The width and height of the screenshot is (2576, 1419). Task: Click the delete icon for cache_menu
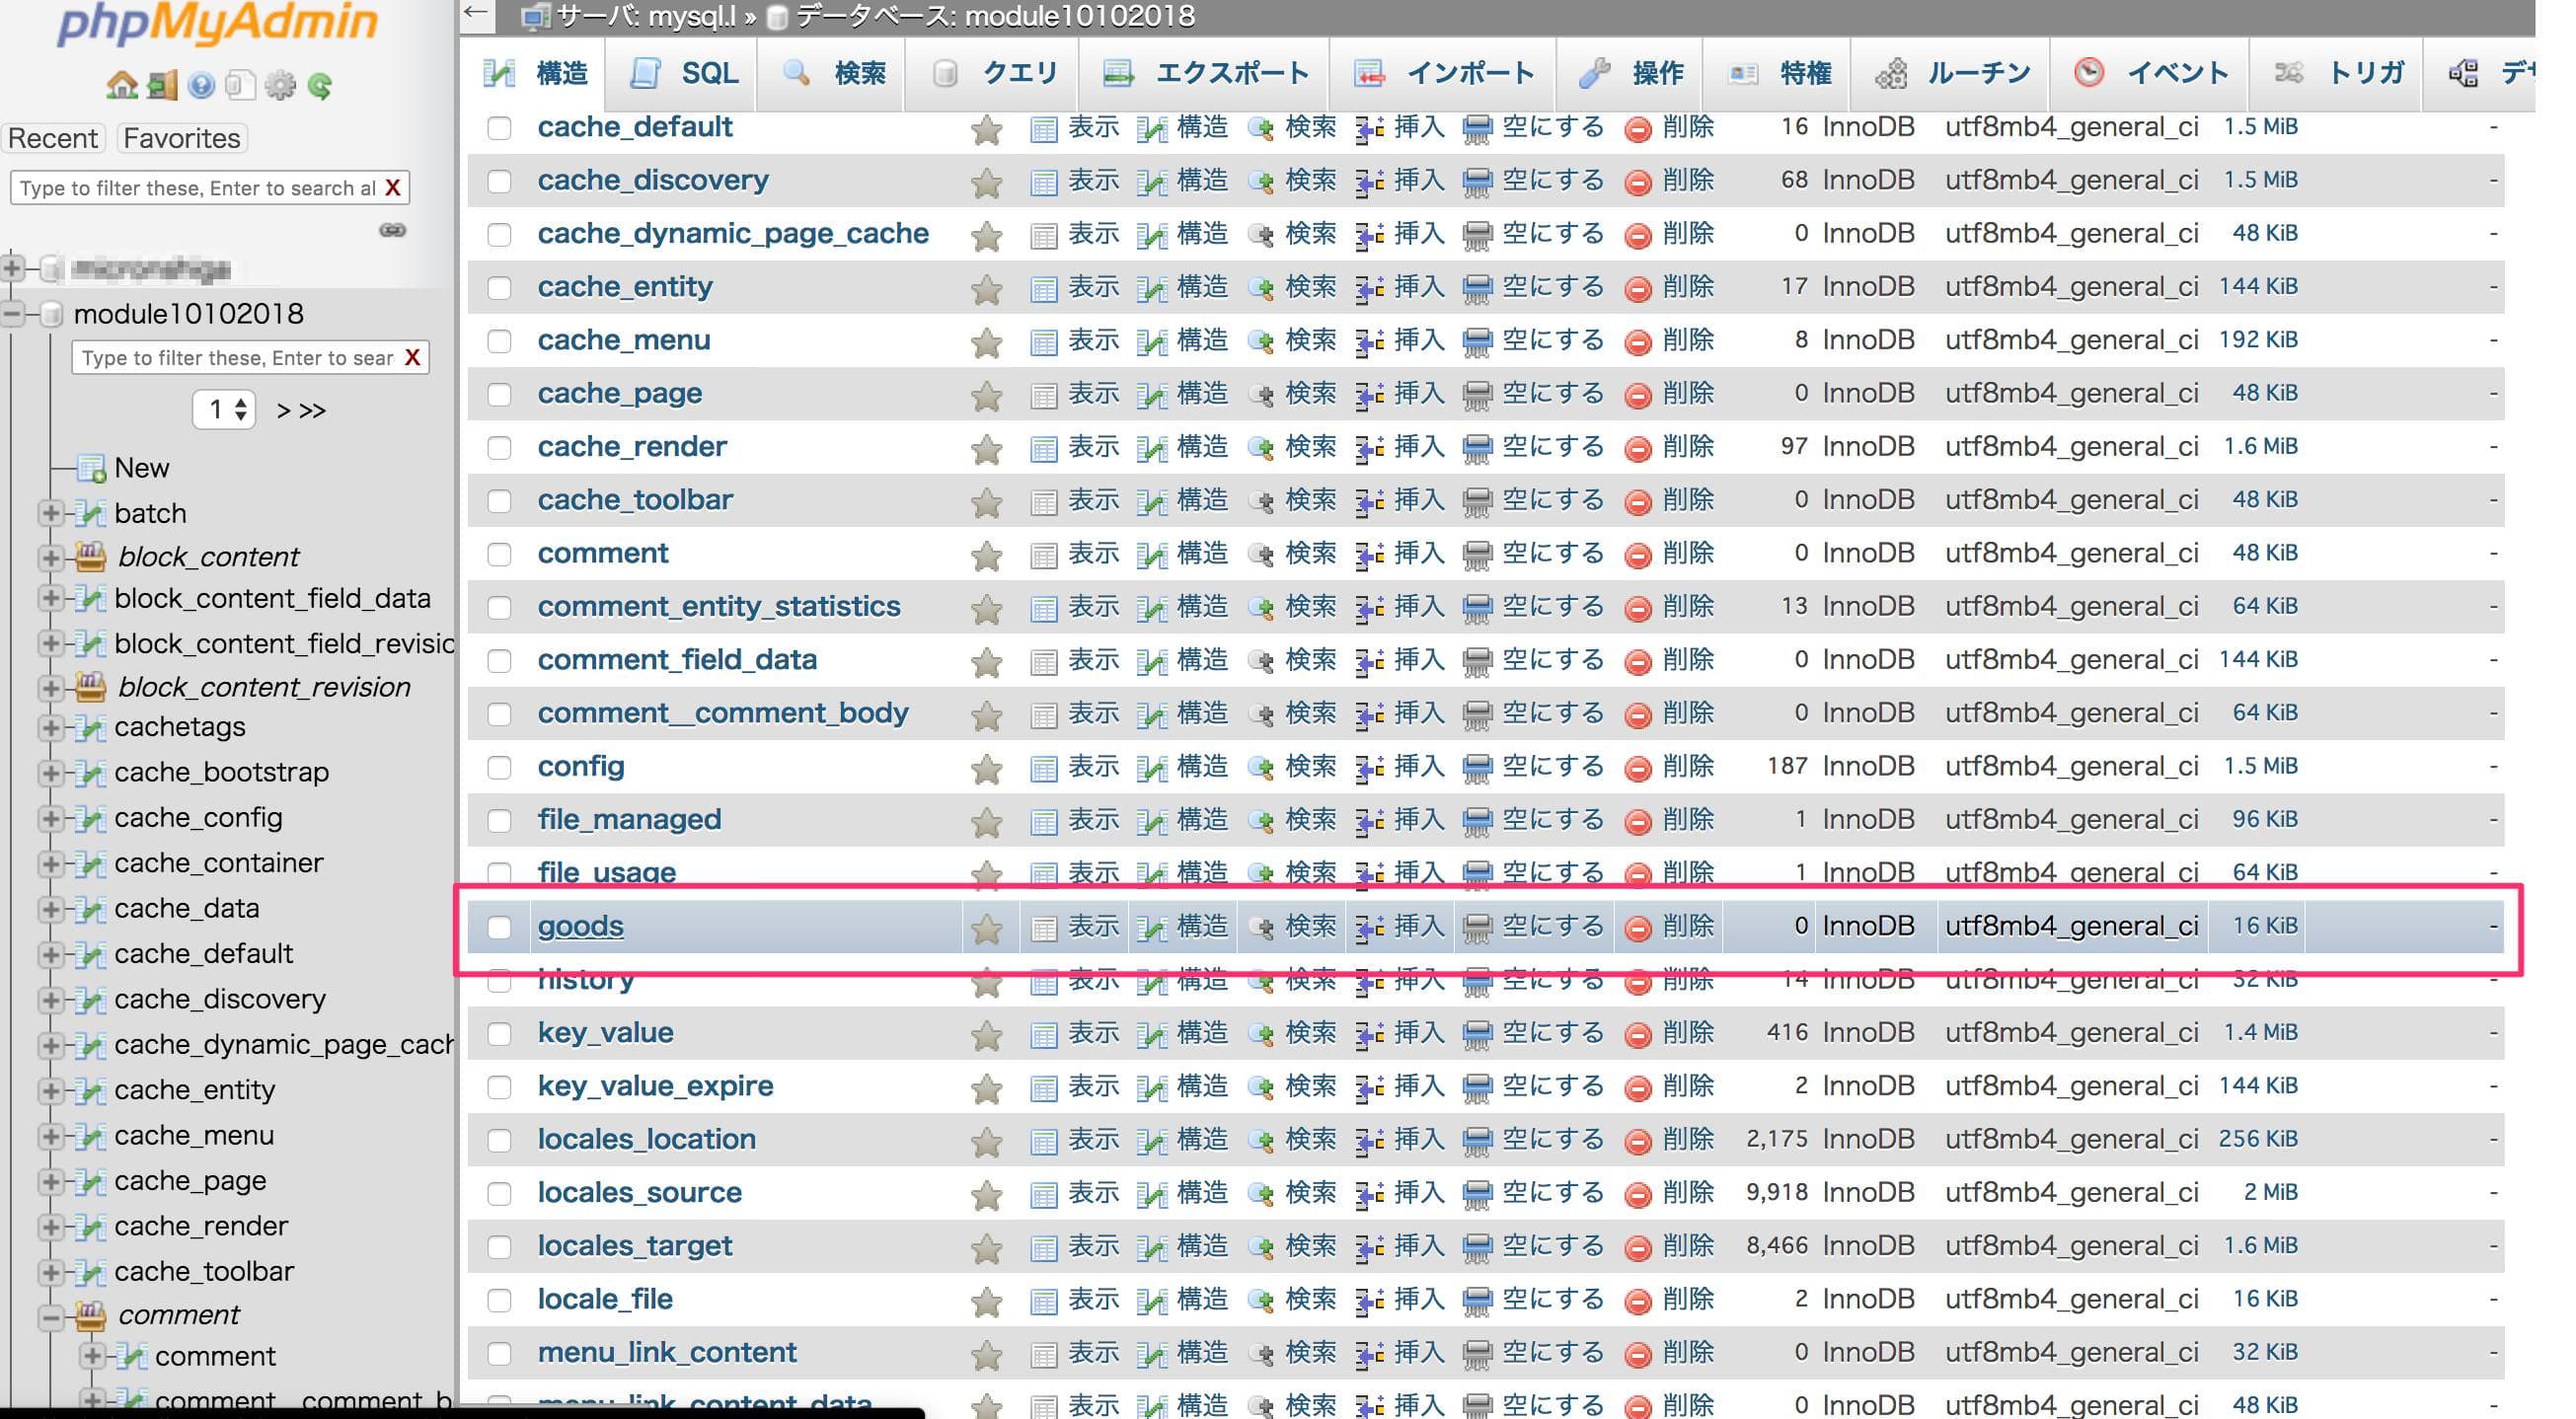(1637, 342)
